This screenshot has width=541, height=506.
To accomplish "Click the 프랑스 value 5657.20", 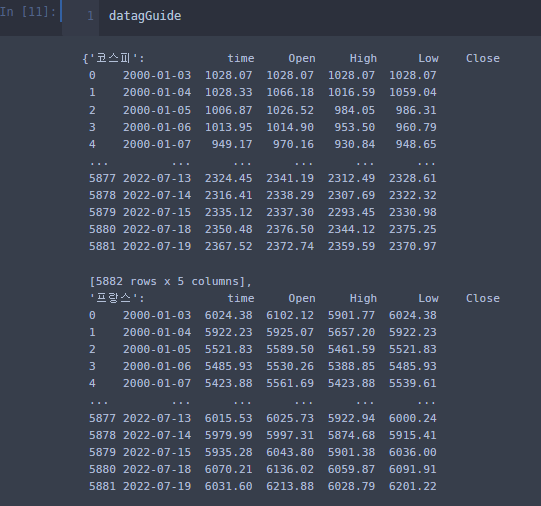I will [351, 332].
